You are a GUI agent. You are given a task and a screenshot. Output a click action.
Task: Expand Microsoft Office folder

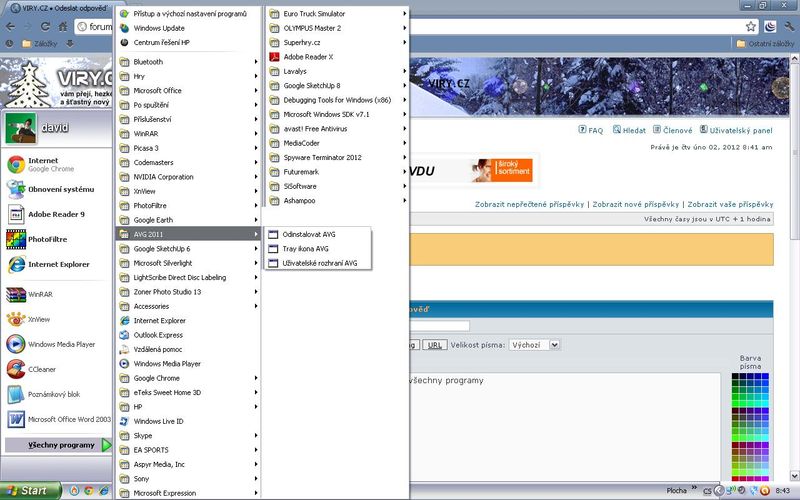point(188,90)
